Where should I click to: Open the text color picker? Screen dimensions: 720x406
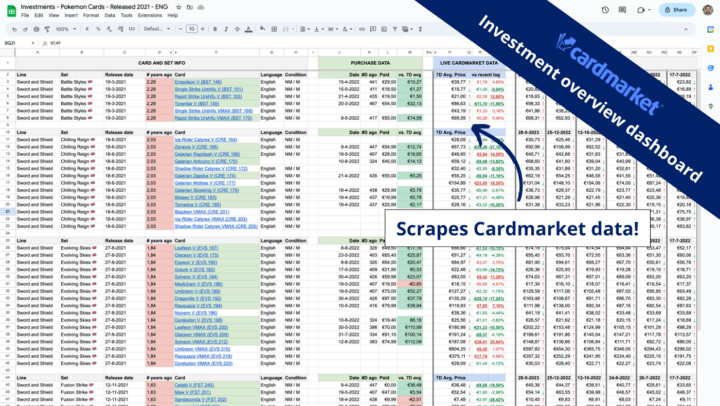pos(248,29)
